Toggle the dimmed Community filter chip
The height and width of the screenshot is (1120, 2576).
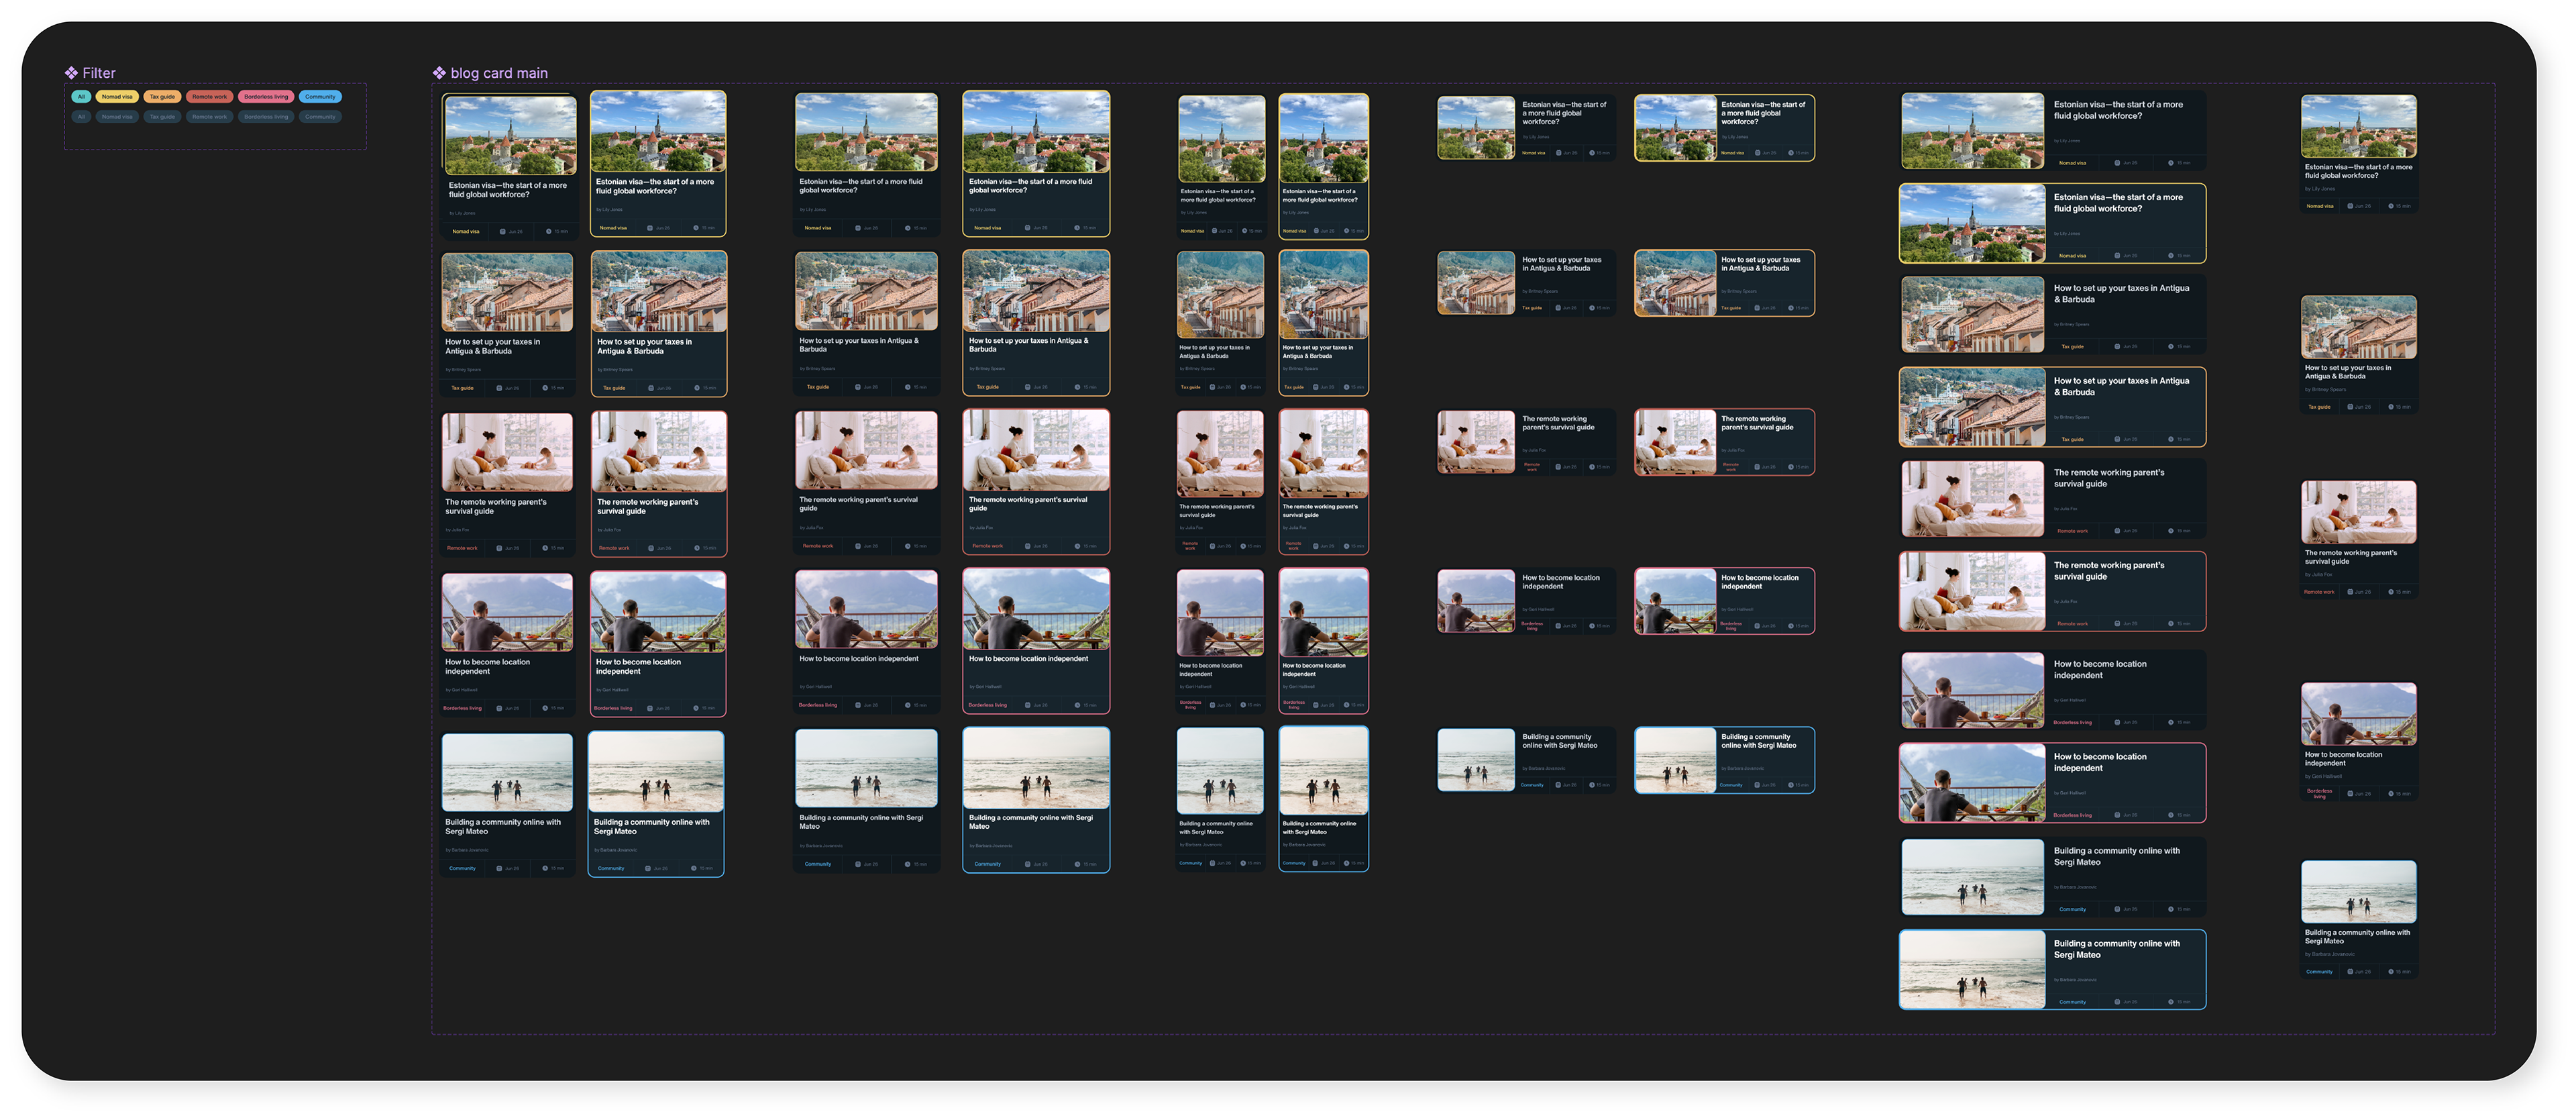tap(320, 117)
